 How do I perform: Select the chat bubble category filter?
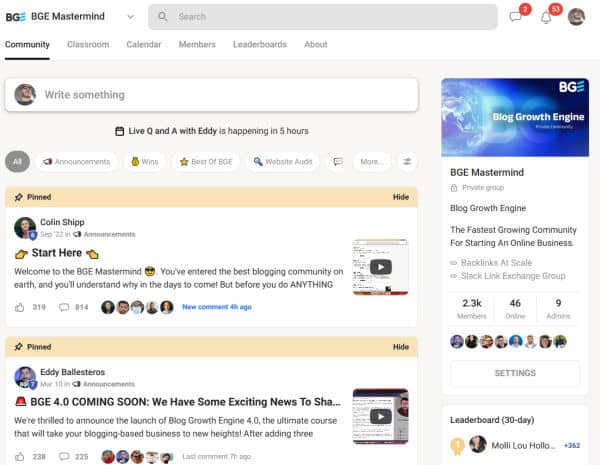(x=338, y=162)
